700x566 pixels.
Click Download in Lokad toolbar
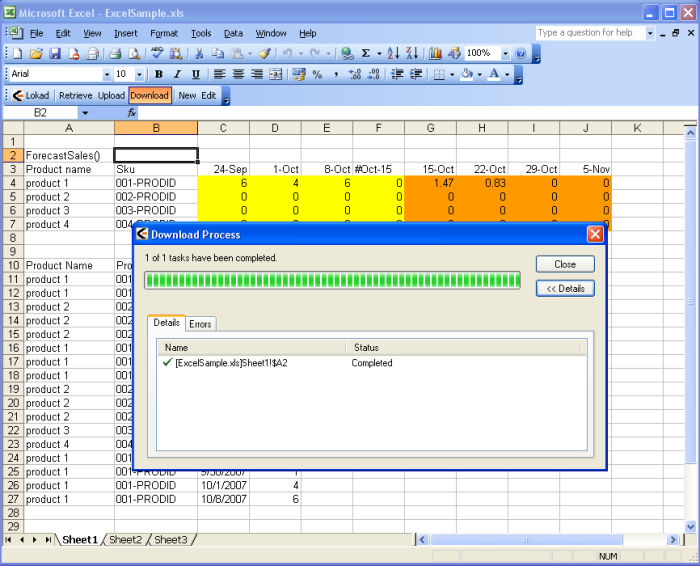(150, 96)
